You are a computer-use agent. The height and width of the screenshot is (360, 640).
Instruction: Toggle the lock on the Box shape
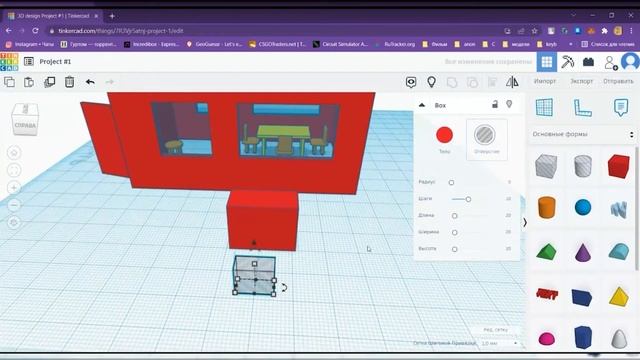tap(495, 104)
